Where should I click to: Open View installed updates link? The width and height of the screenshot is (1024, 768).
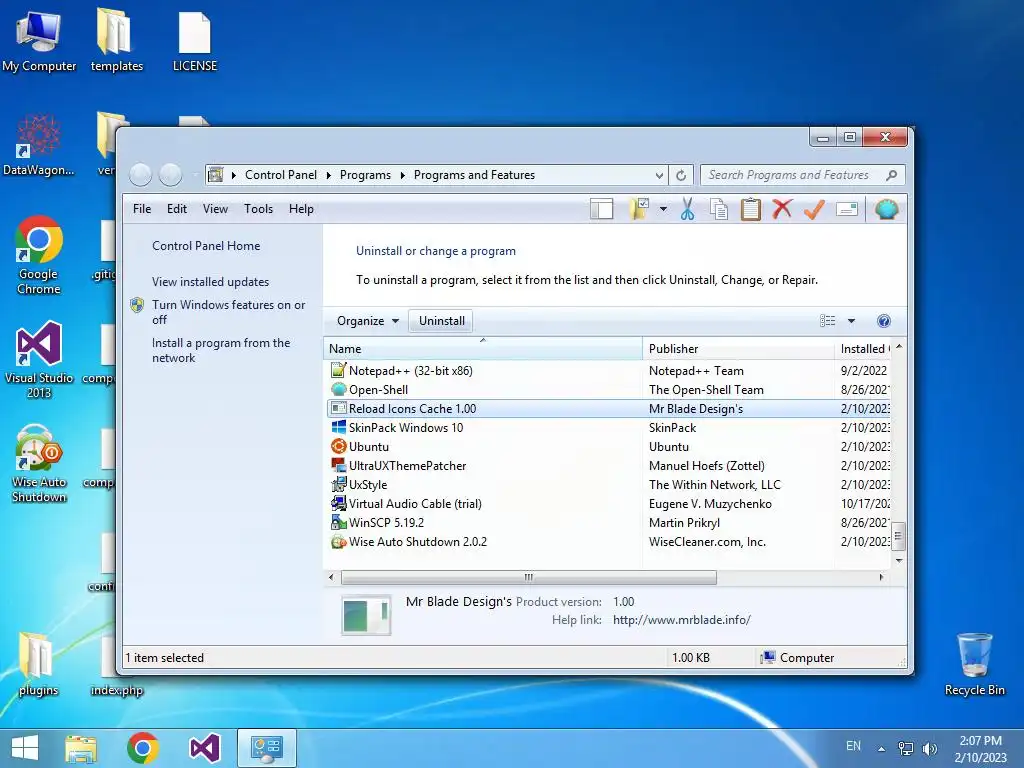tap(210, 281)
